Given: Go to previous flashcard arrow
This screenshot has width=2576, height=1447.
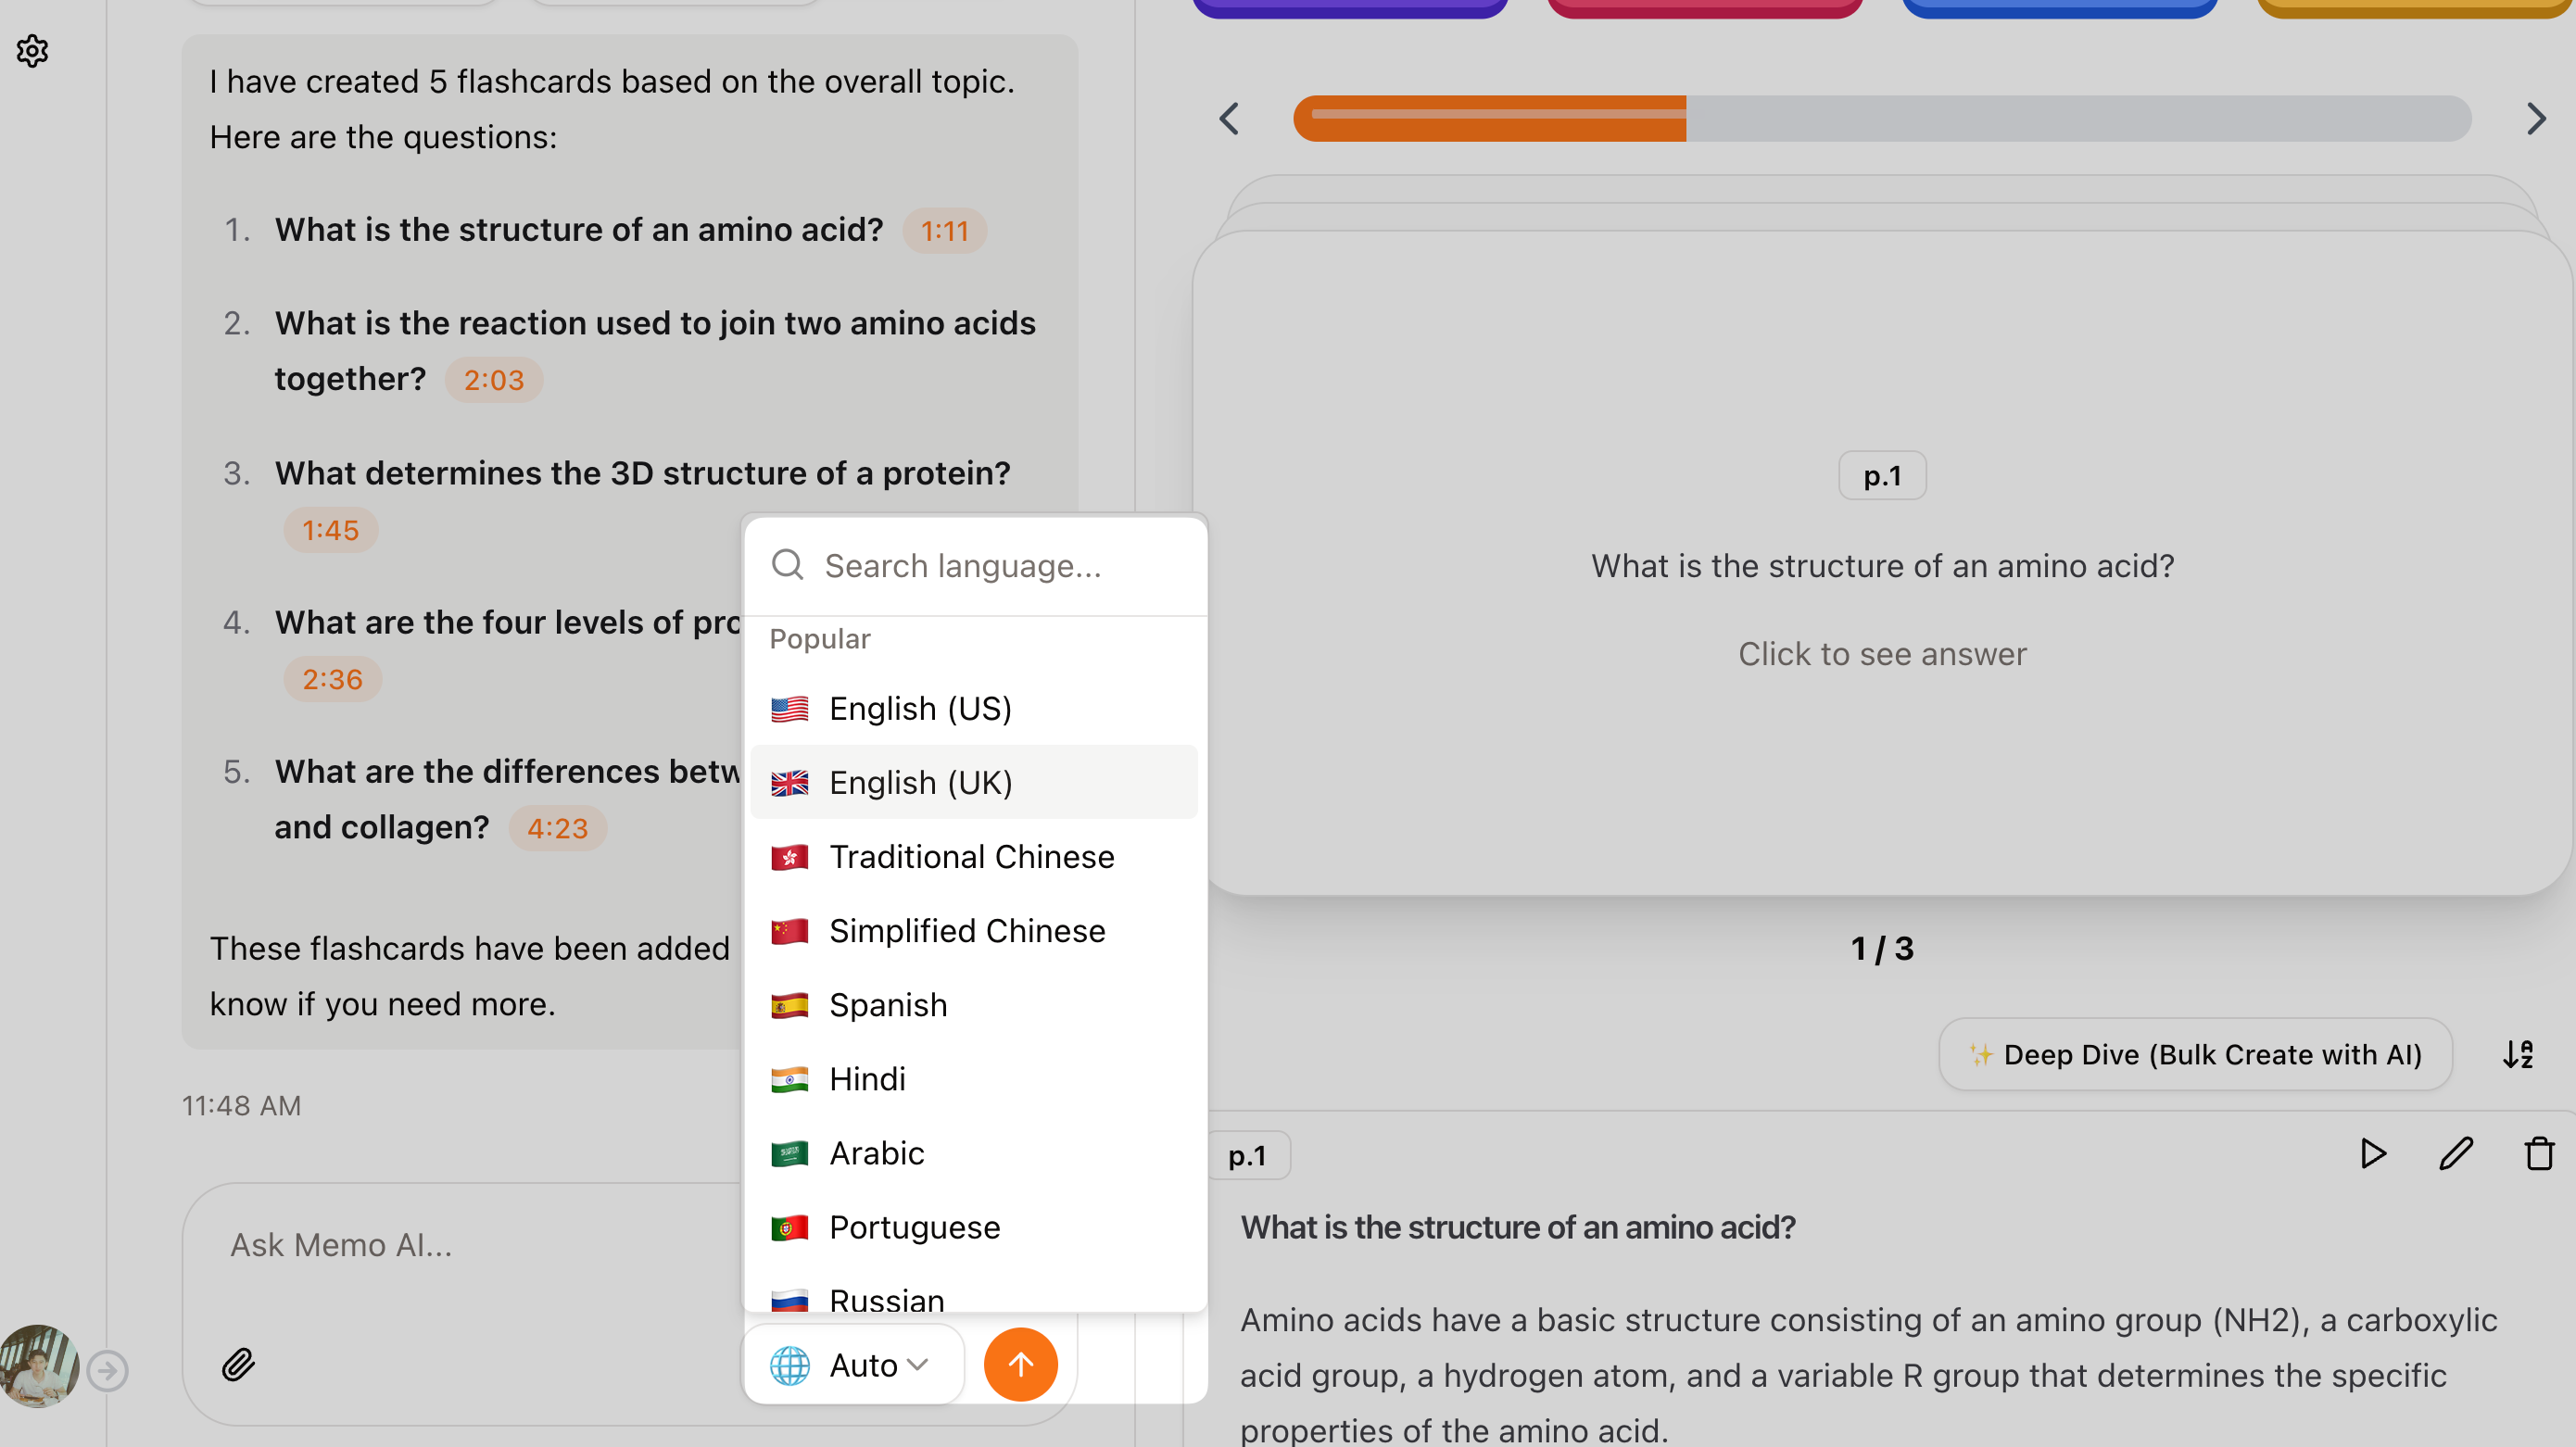Looking at the screenshot, I should click(1230, 119).
